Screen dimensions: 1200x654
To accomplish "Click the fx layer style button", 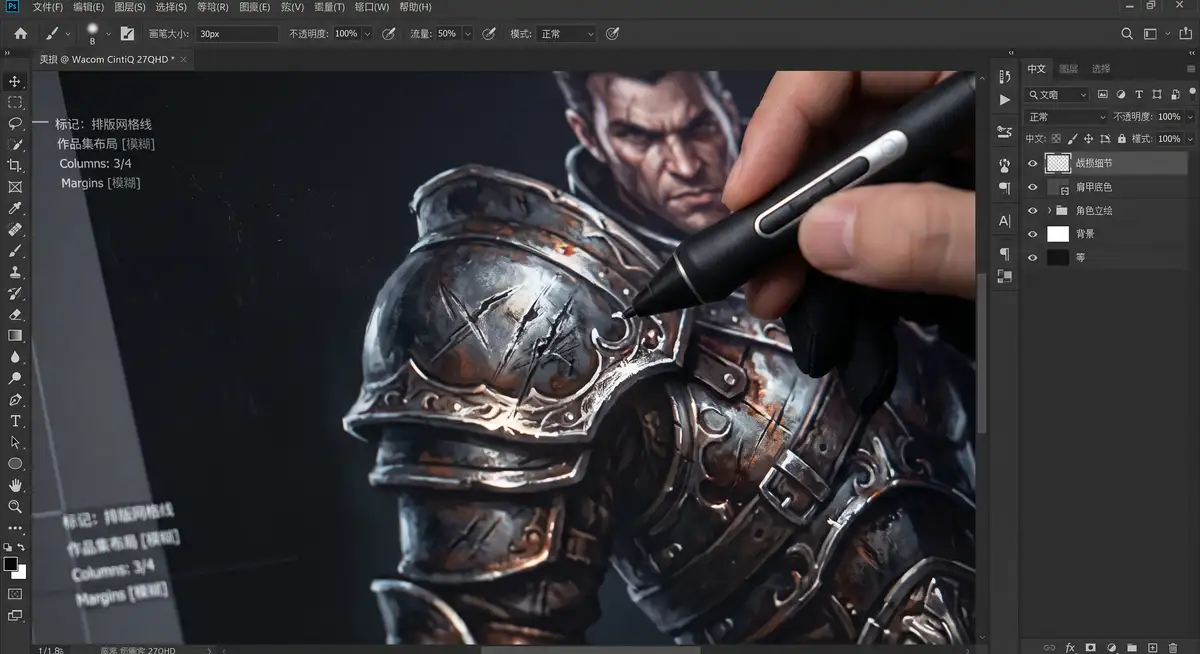I will point(1069,647).
